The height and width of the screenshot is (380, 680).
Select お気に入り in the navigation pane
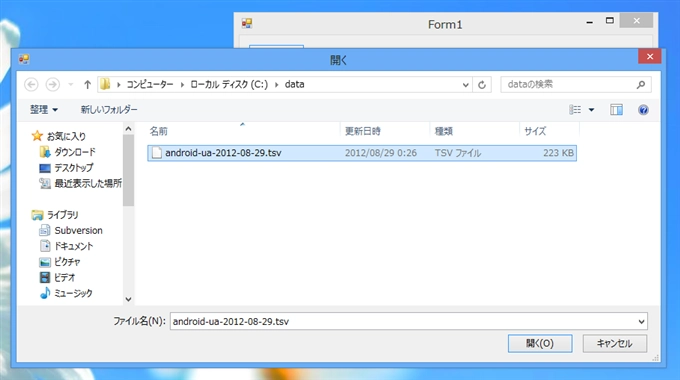coord(66,136)
